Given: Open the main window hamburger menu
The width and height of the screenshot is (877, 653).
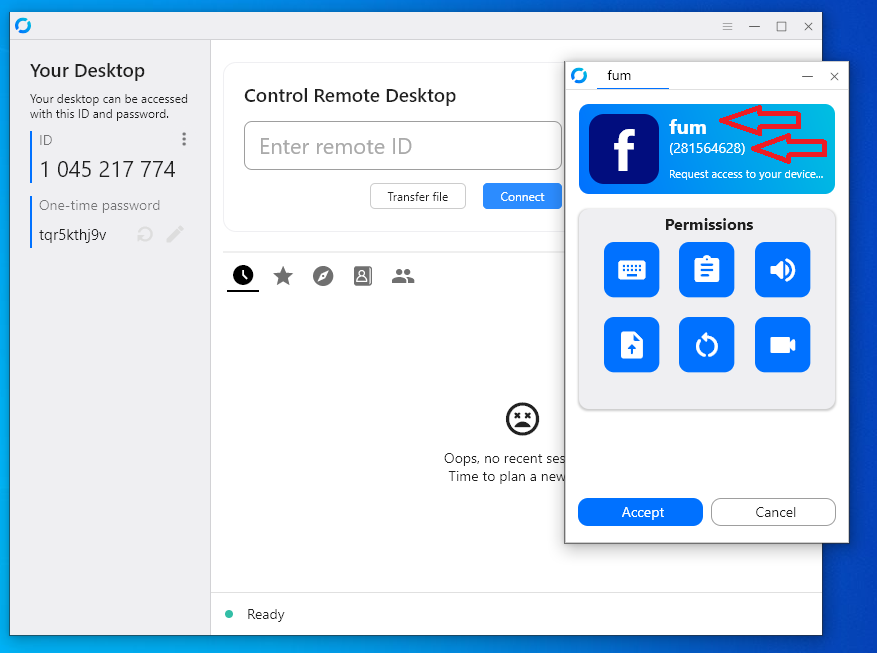Looking at the screenshot, I should [x=727, y=26].
